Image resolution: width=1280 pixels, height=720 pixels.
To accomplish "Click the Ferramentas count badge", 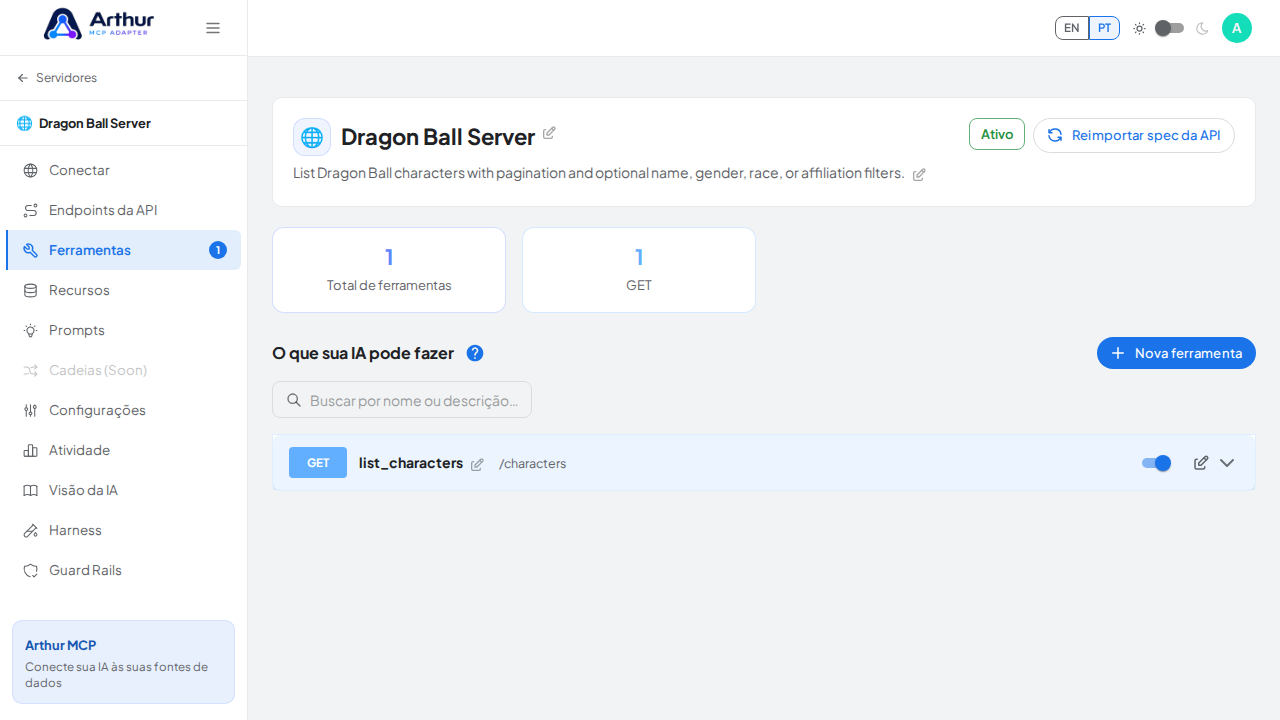I will 218,250.
